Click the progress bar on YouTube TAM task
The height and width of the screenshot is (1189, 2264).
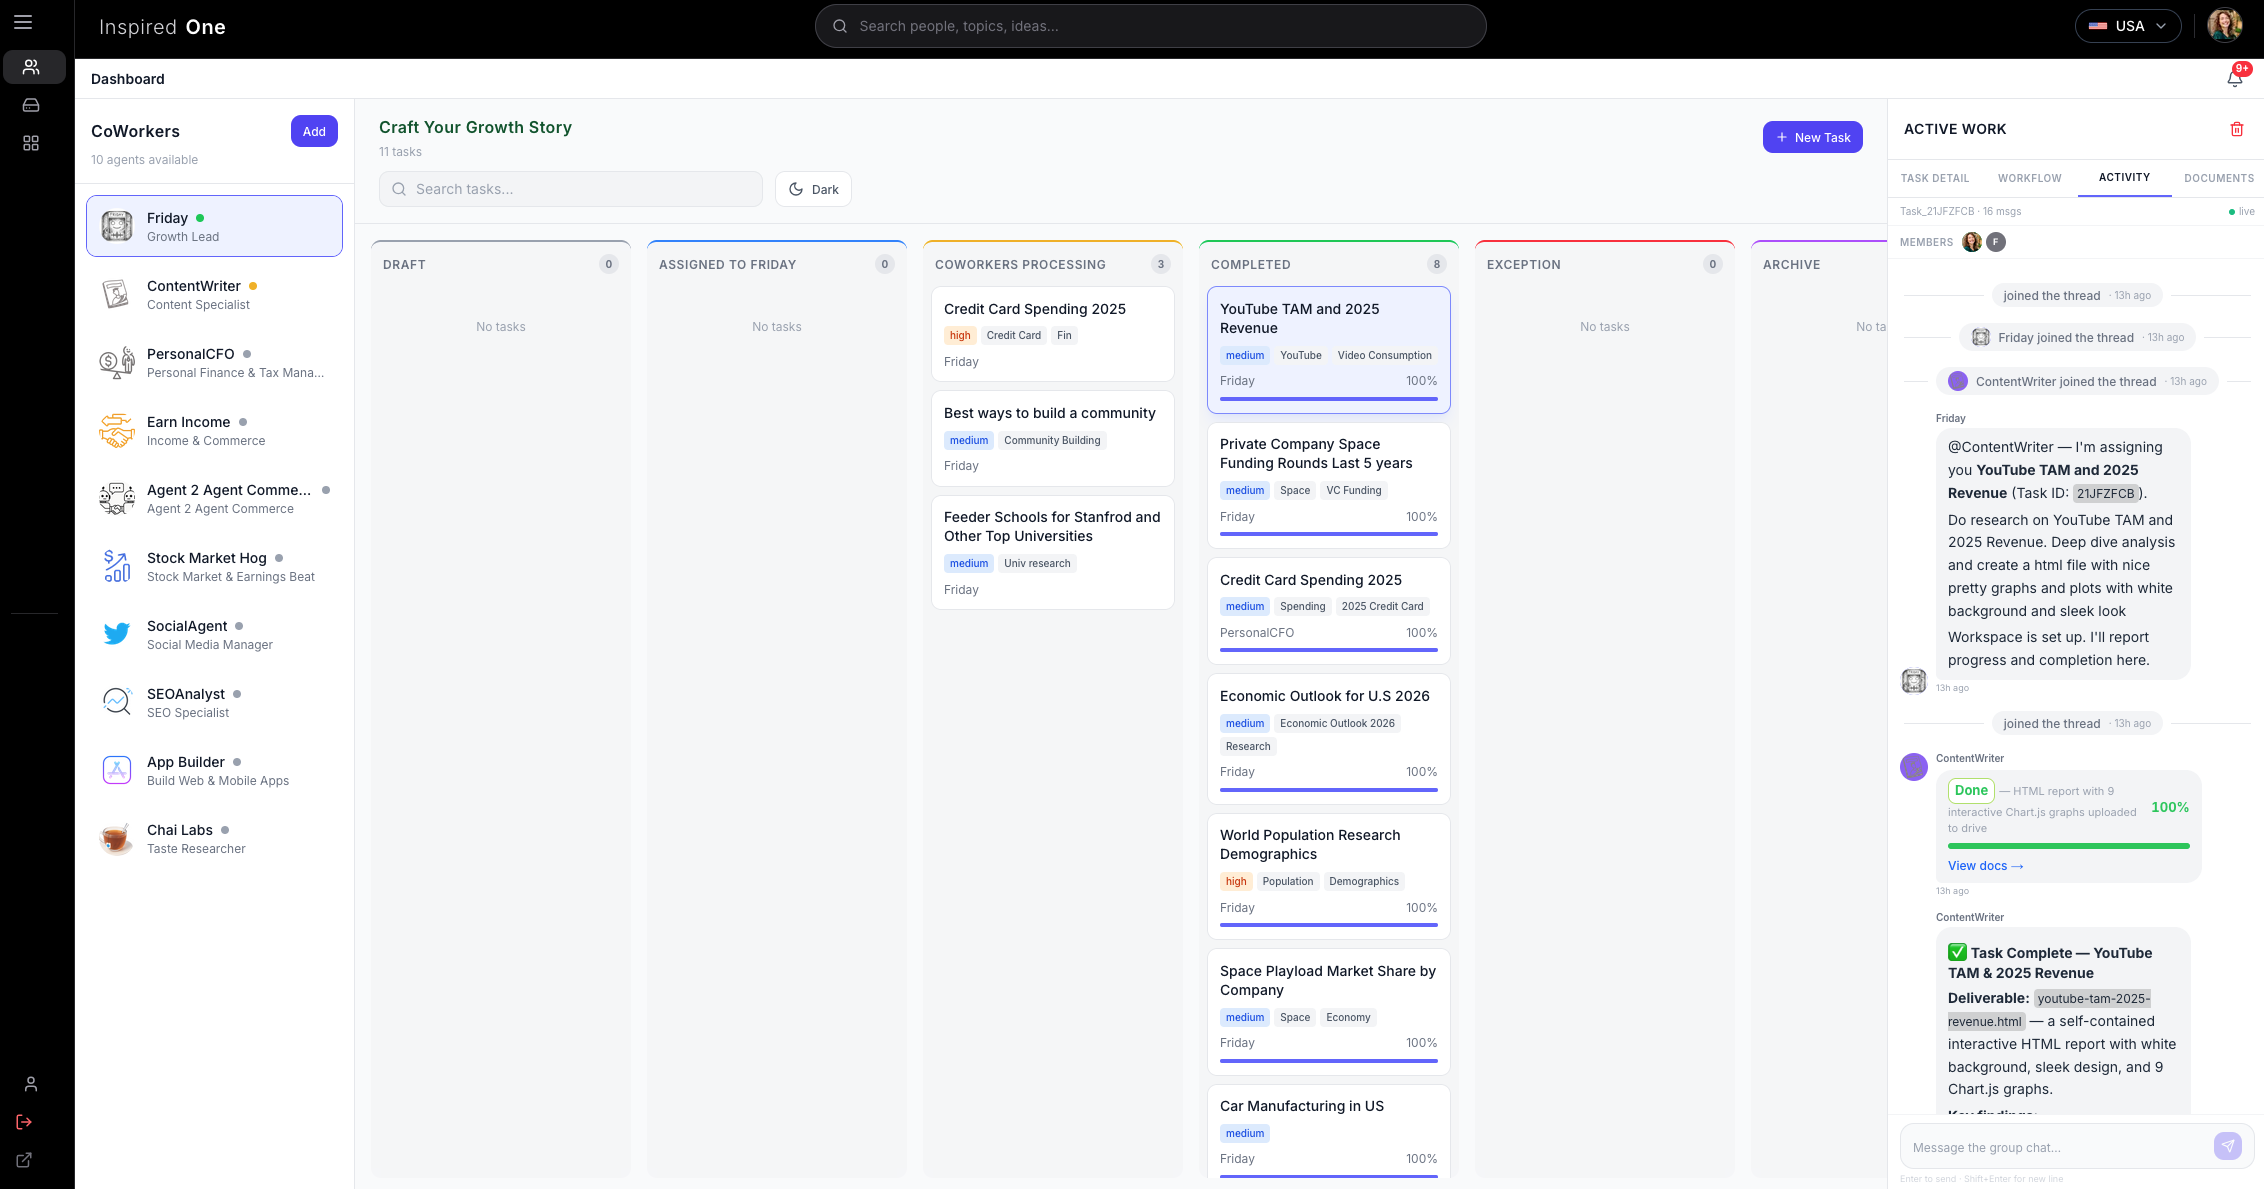[x=1328, y=397]
